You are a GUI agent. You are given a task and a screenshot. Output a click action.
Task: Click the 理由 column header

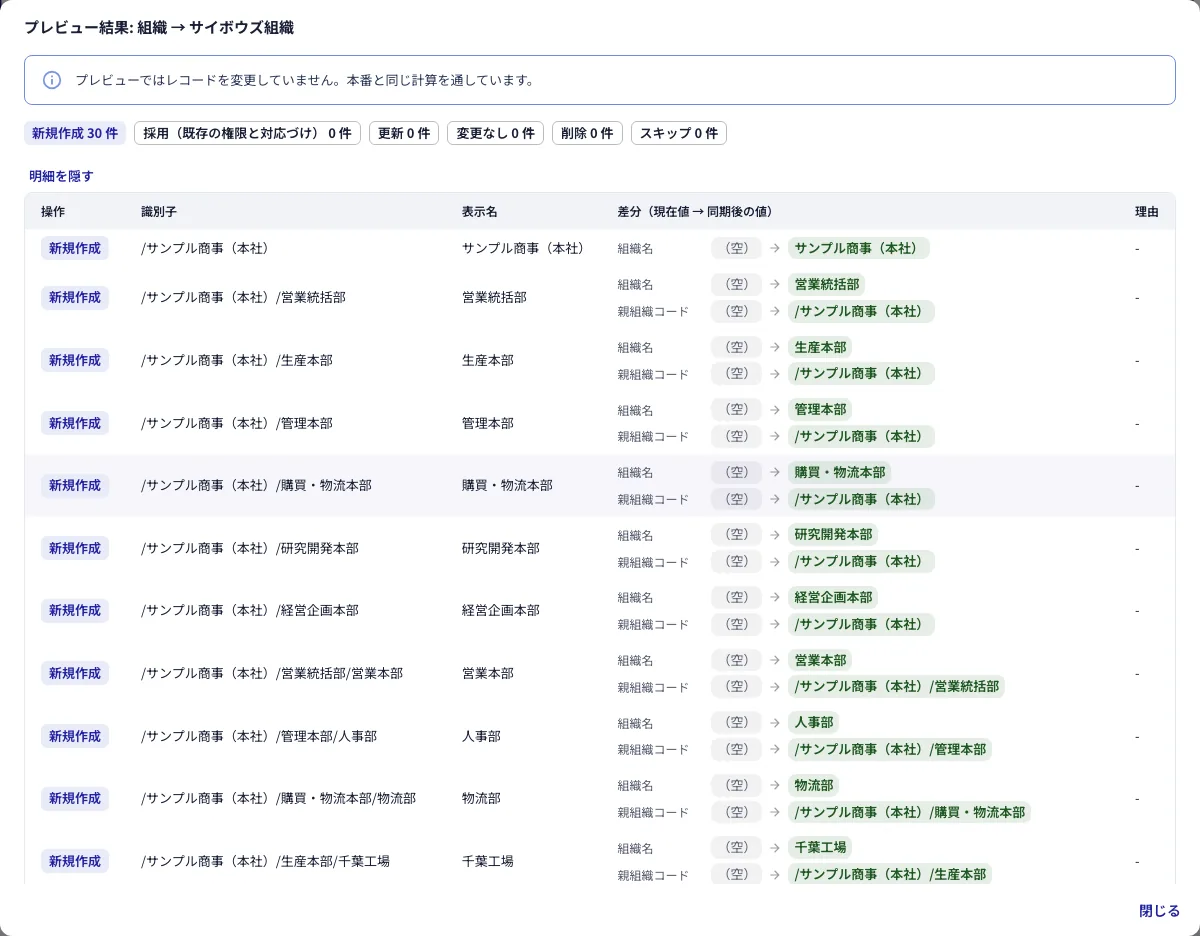click(x=1147, y=212)
